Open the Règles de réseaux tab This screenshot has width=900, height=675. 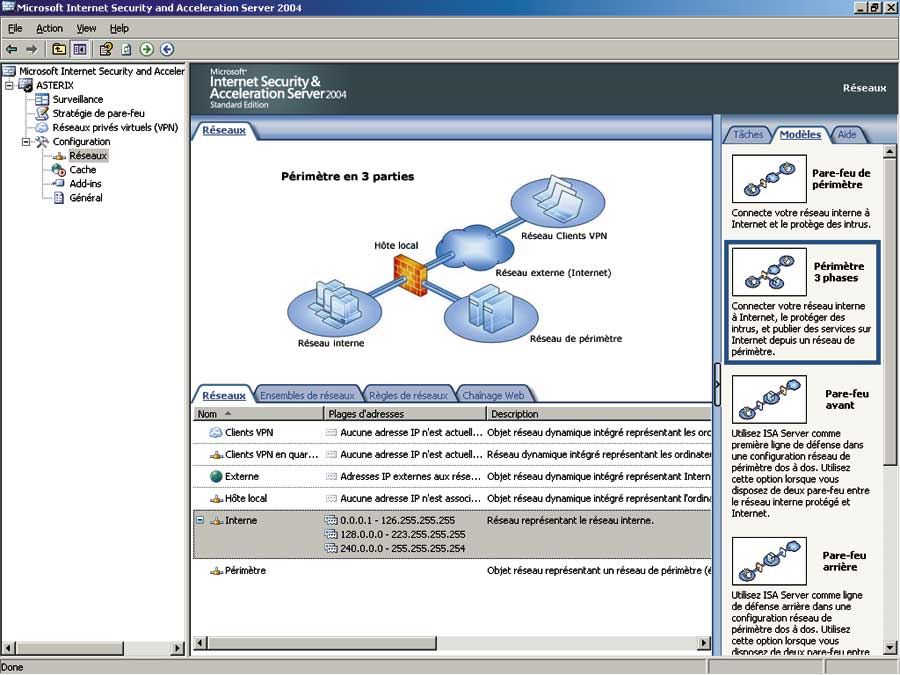click(x=408, y=395)
